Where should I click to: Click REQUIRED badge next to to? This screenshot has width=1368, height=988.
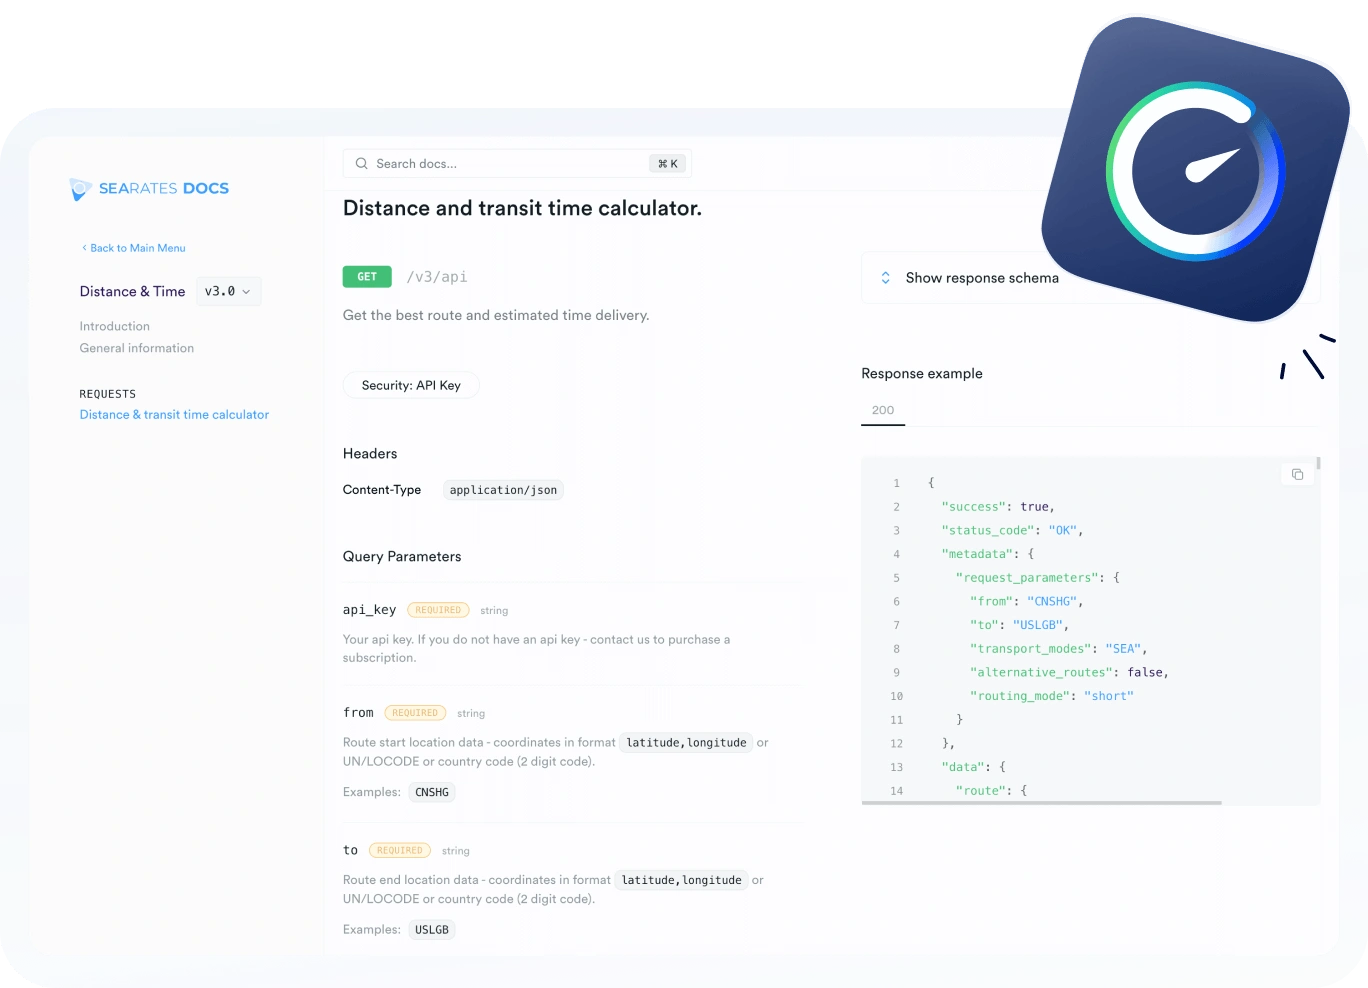(x=400, y=851)
